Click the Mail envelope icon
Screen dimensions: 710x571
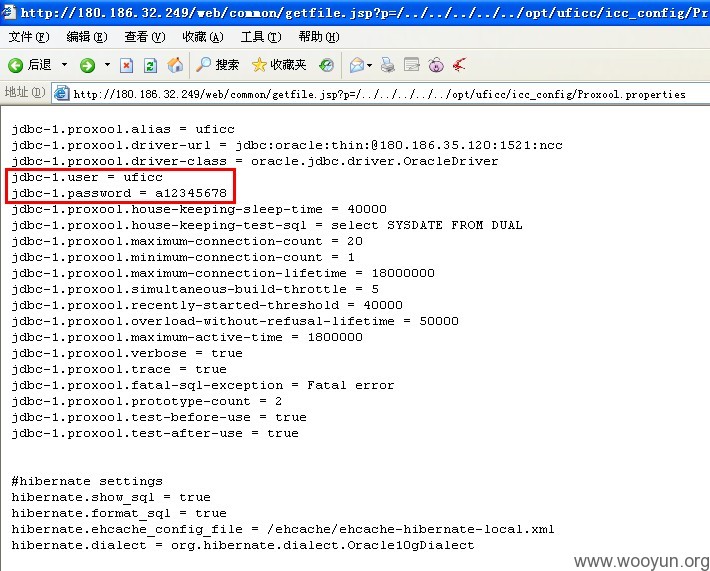[x=357, y=65]
